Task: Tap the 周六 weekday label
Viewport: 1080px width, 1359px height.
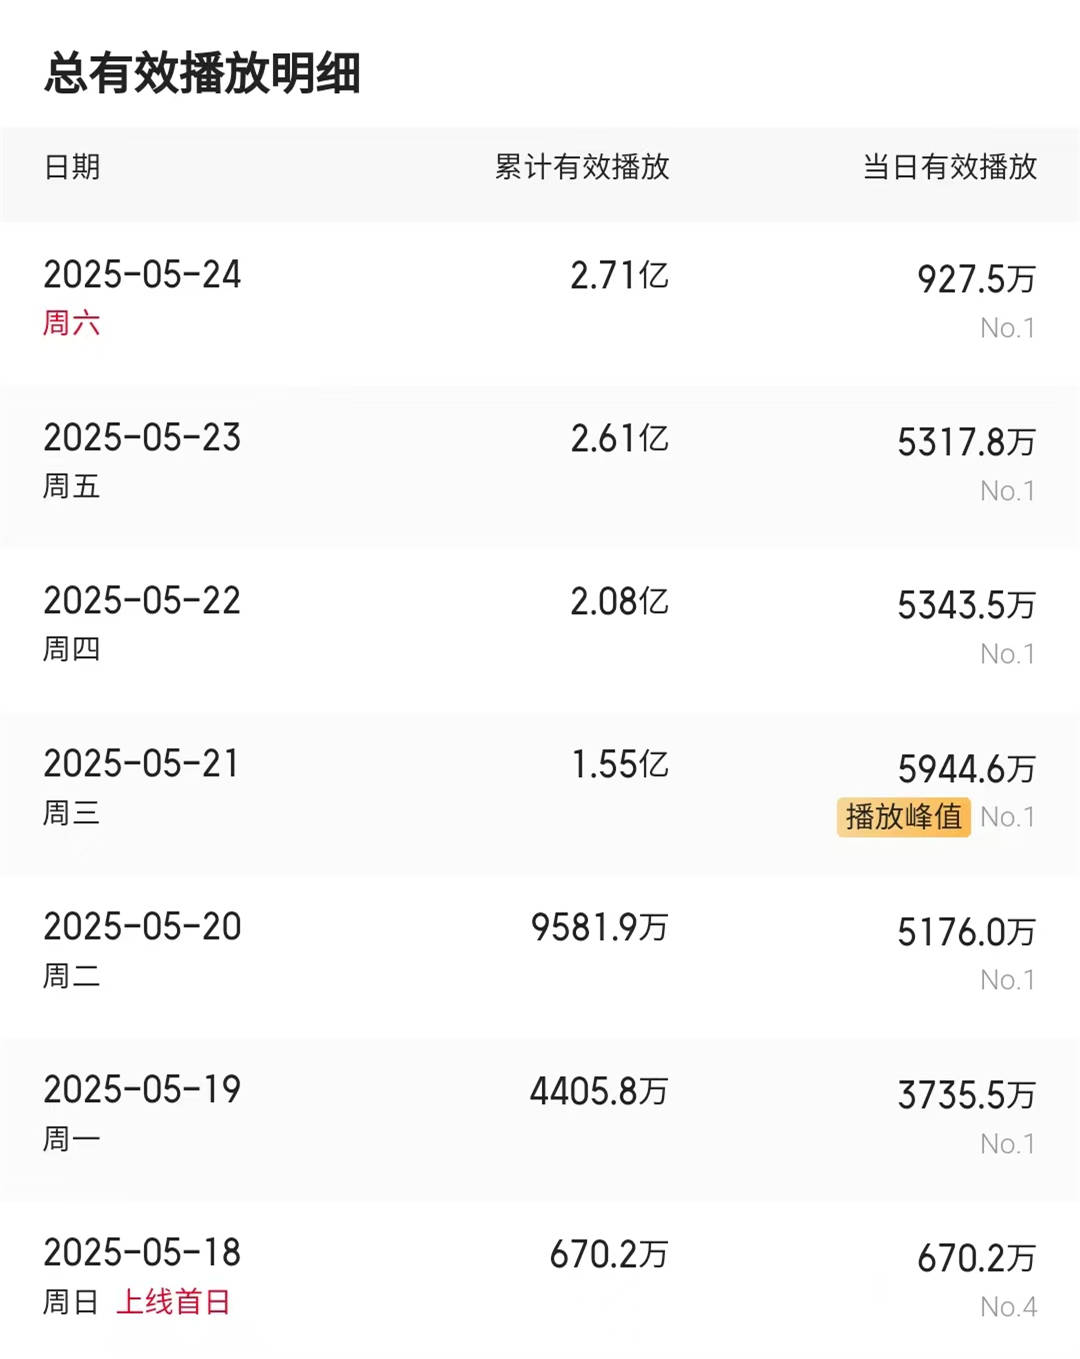Action: click(71, 323)
